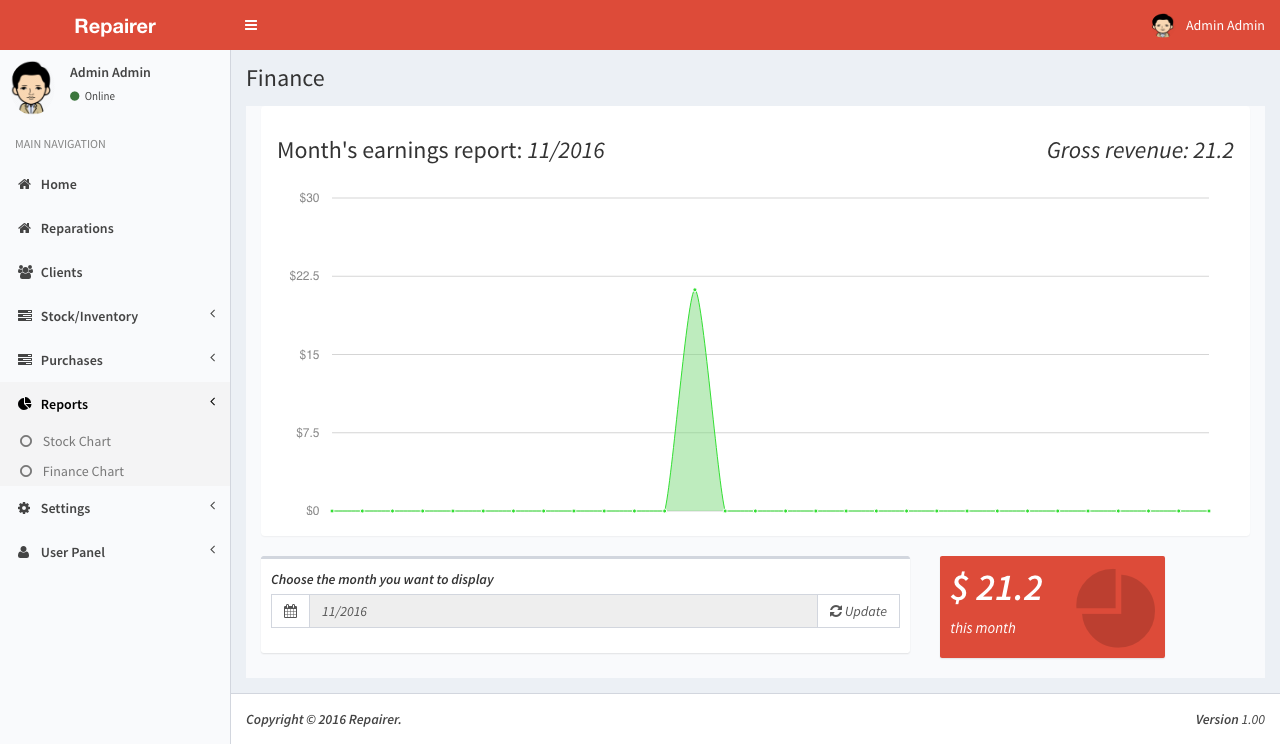1280x744 pixels.
Task: Expand the User Panel chevron
Action: (x=212, y=550)
